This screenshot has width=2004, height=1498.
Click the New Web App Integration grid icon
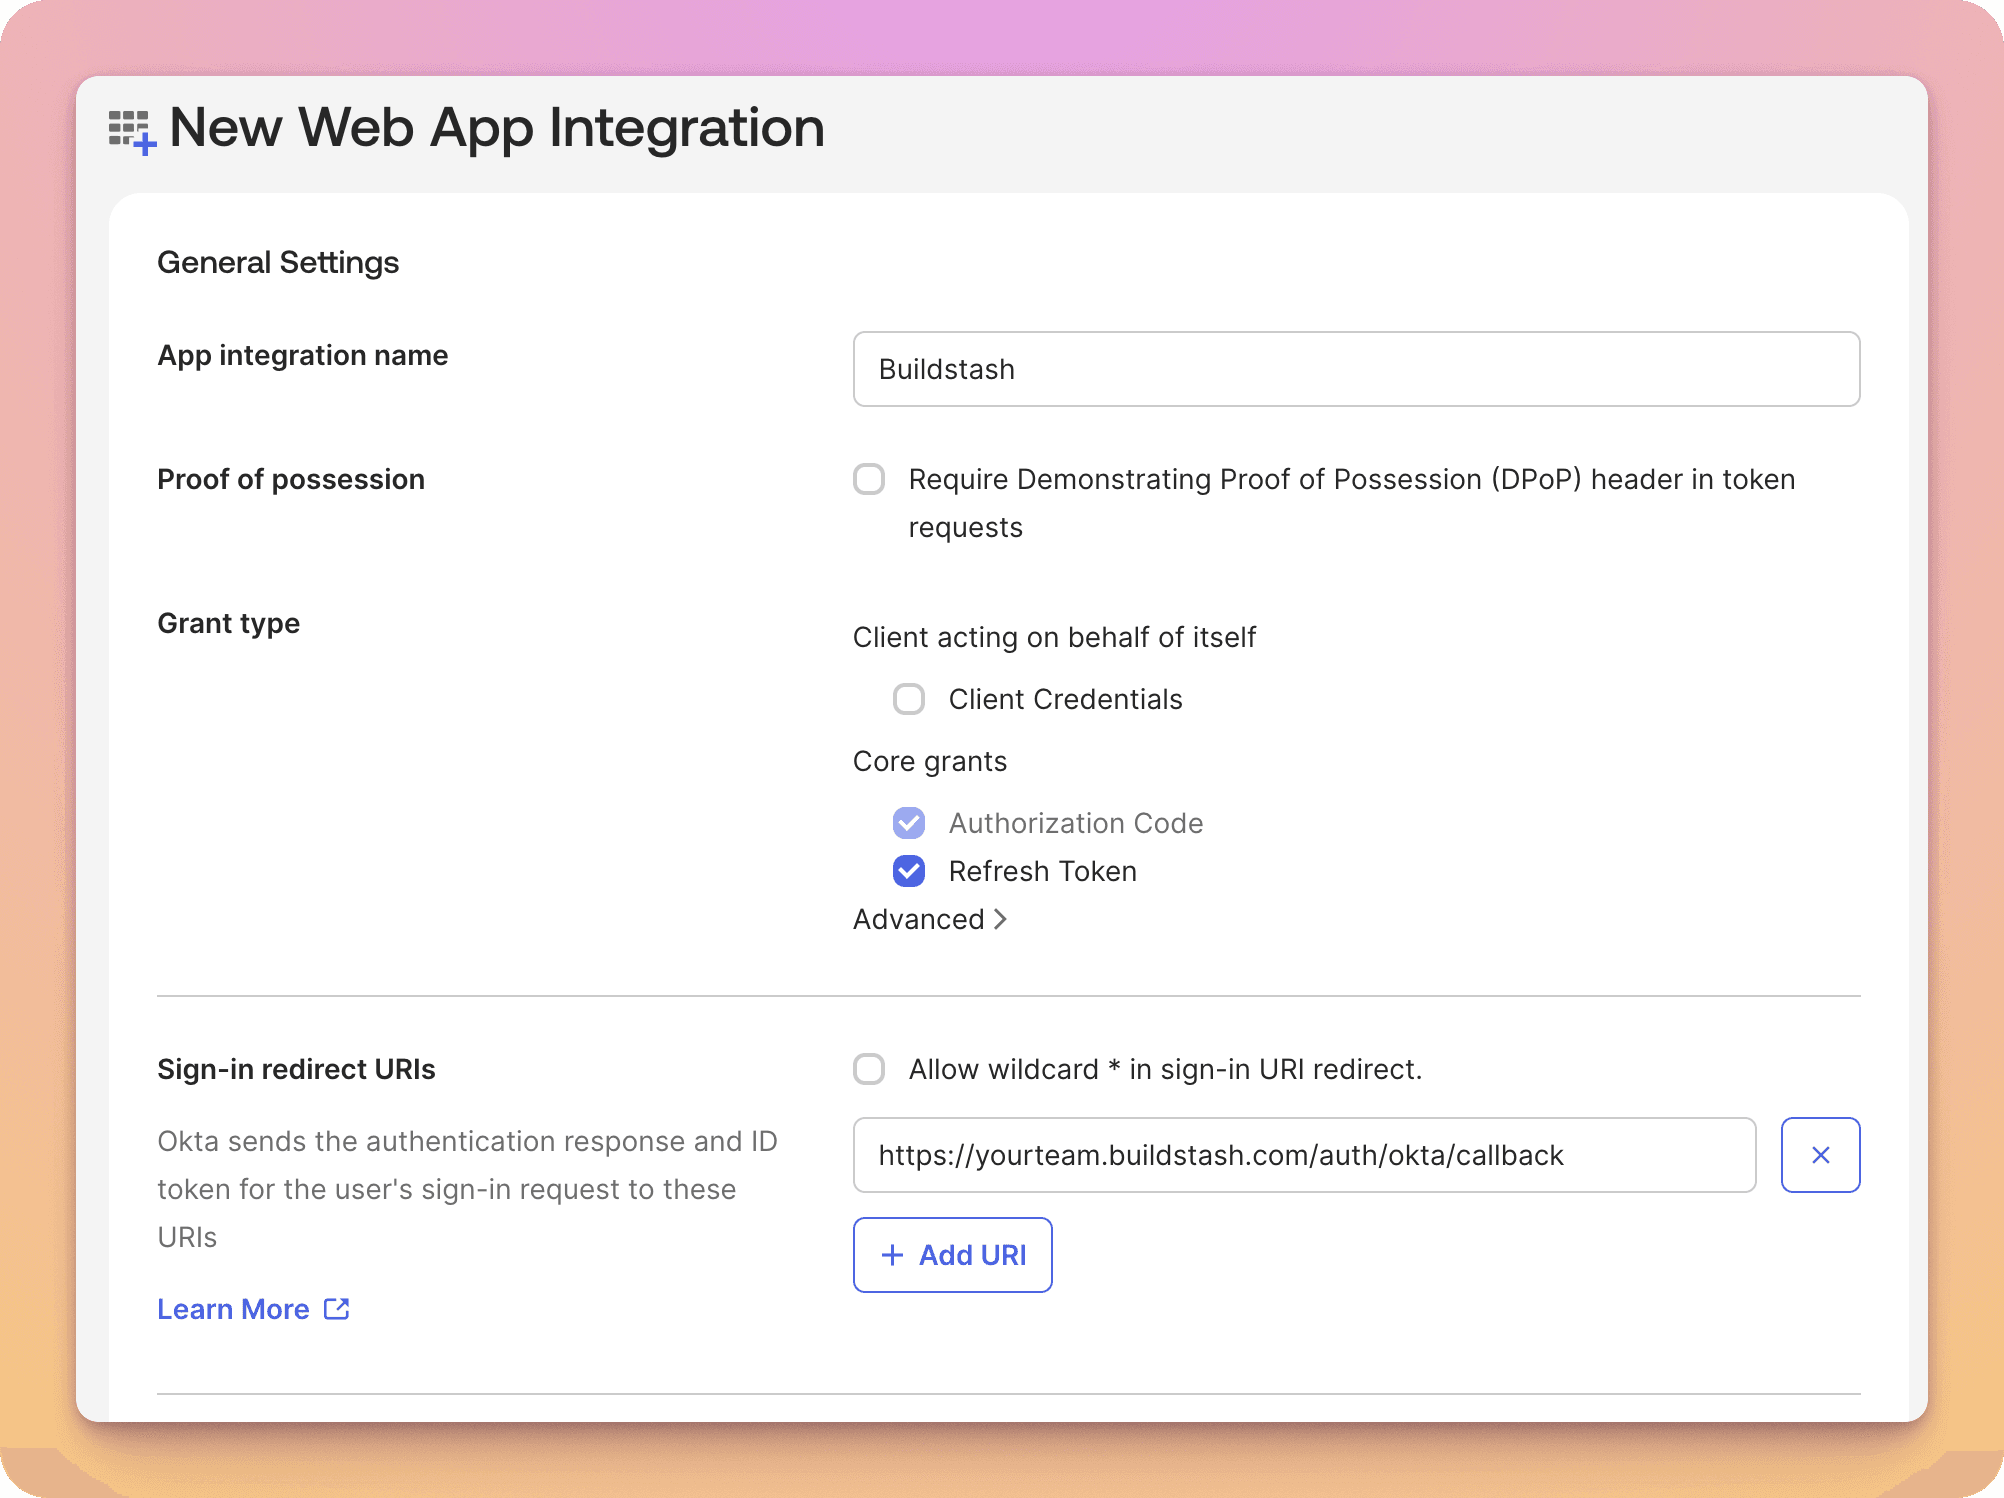coord(130,129)
